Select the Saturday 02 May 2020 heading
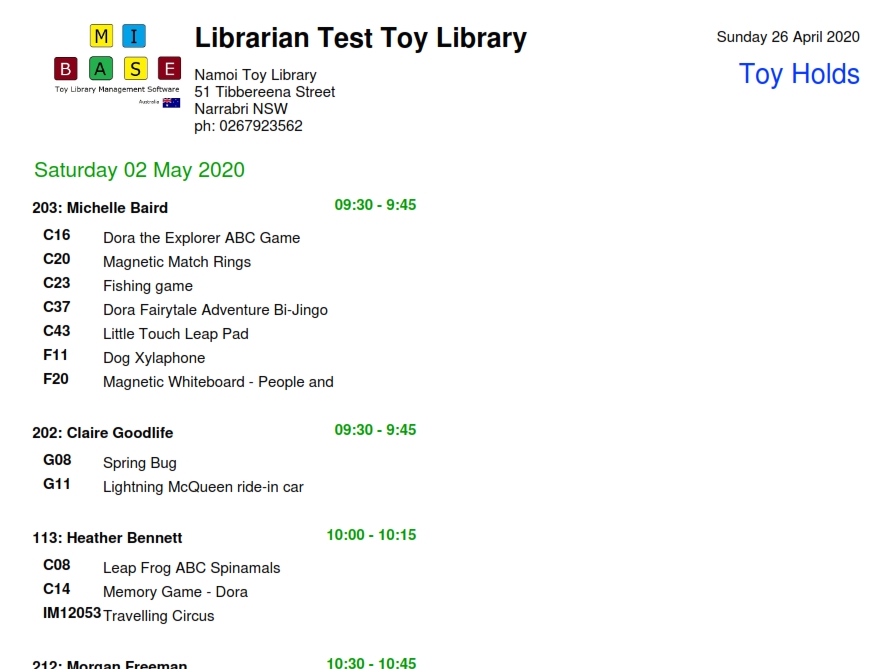This screenshot has height=669, width=879. 139,170
